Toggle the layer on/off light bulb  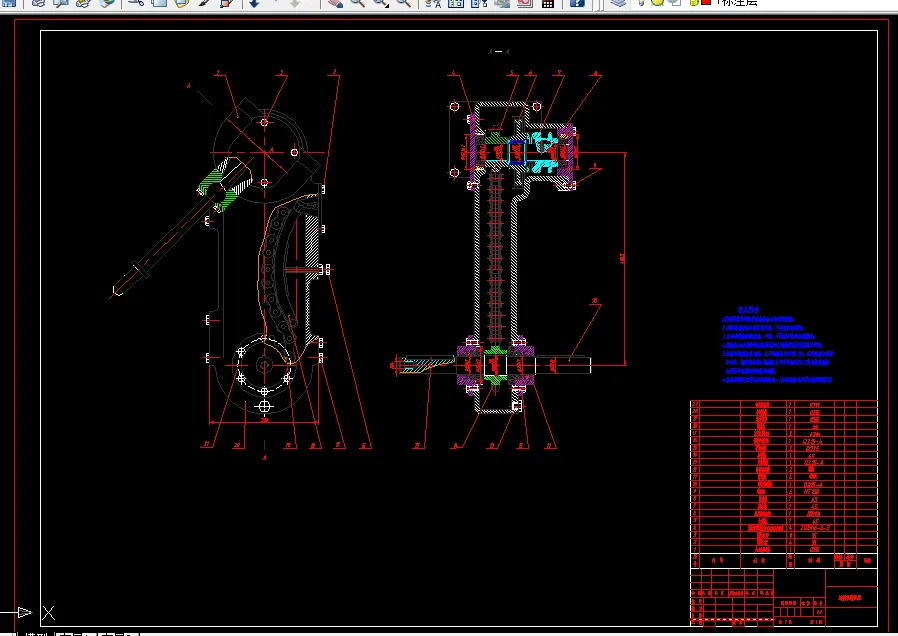coord(641,2)
